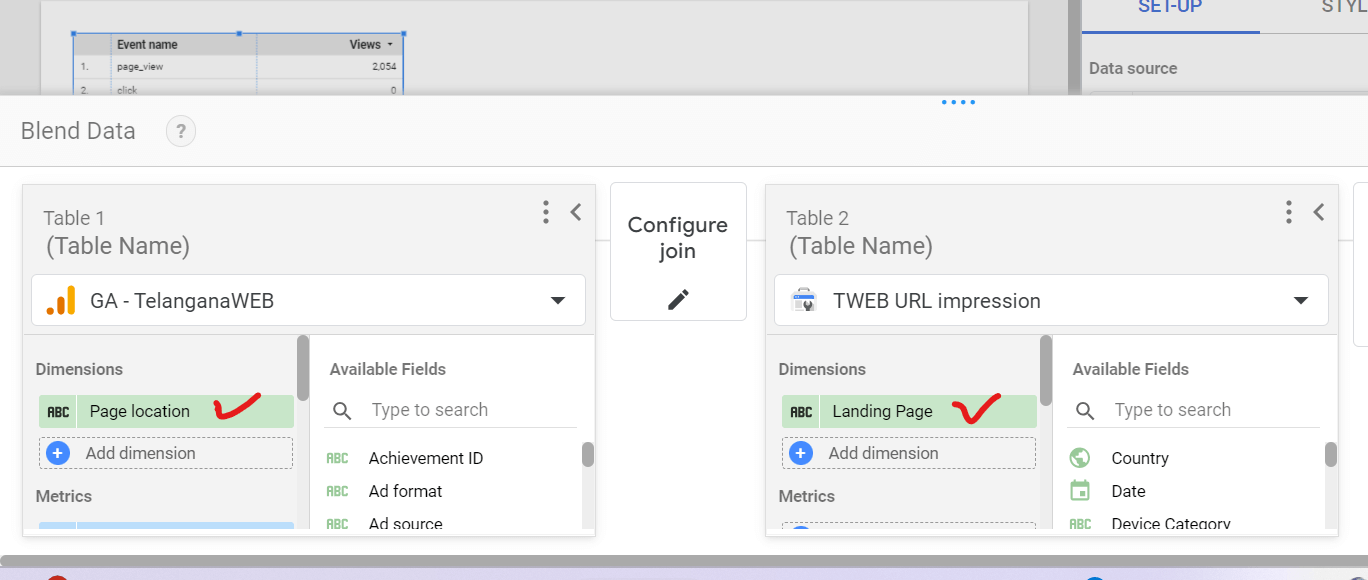The height and width of the screenshot is (580, 1368).
Task: Collapse Table 1 using the chevron arrow
Action: tap(576, 212)
